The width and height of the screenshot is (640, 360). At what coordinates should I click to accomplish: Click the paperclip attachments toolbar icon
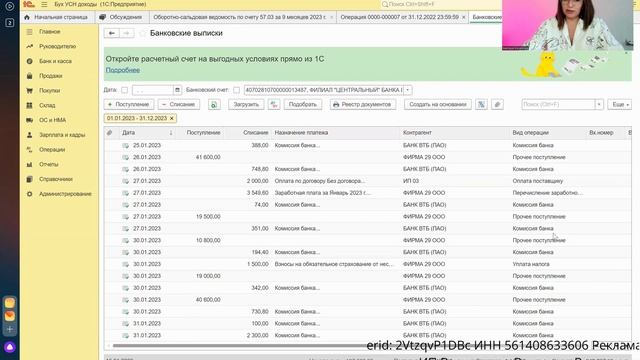(497, 104)
